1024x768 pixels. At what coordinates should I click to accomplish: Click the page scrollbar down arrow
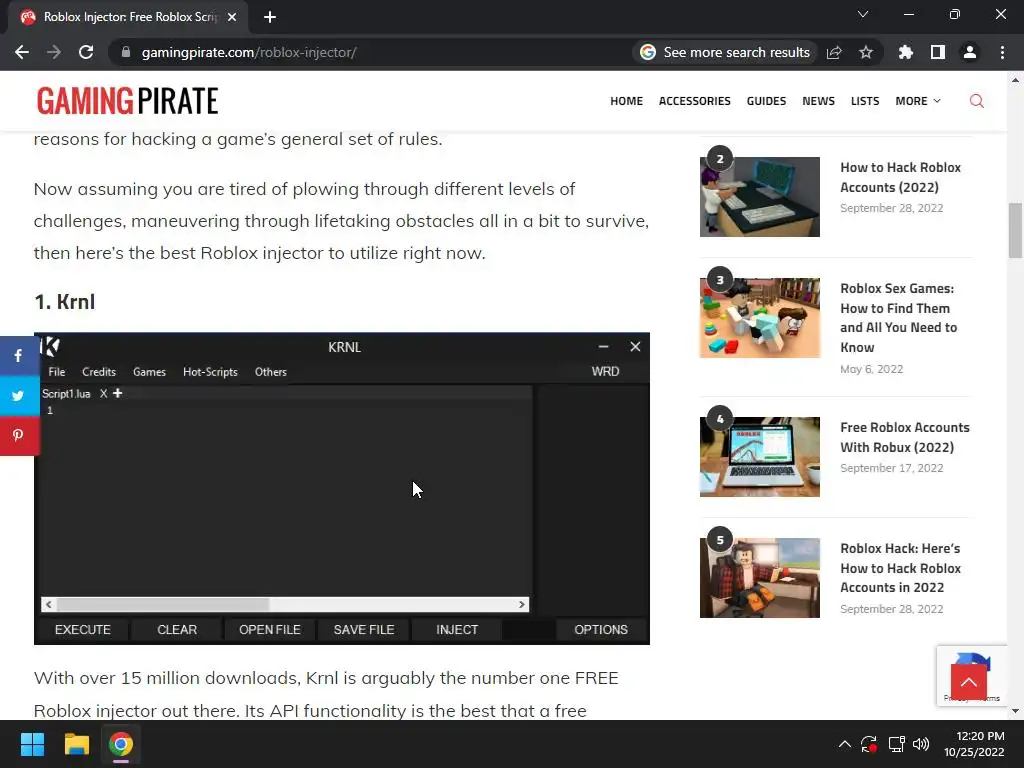pyautogui.click(x=1015, y=711)
